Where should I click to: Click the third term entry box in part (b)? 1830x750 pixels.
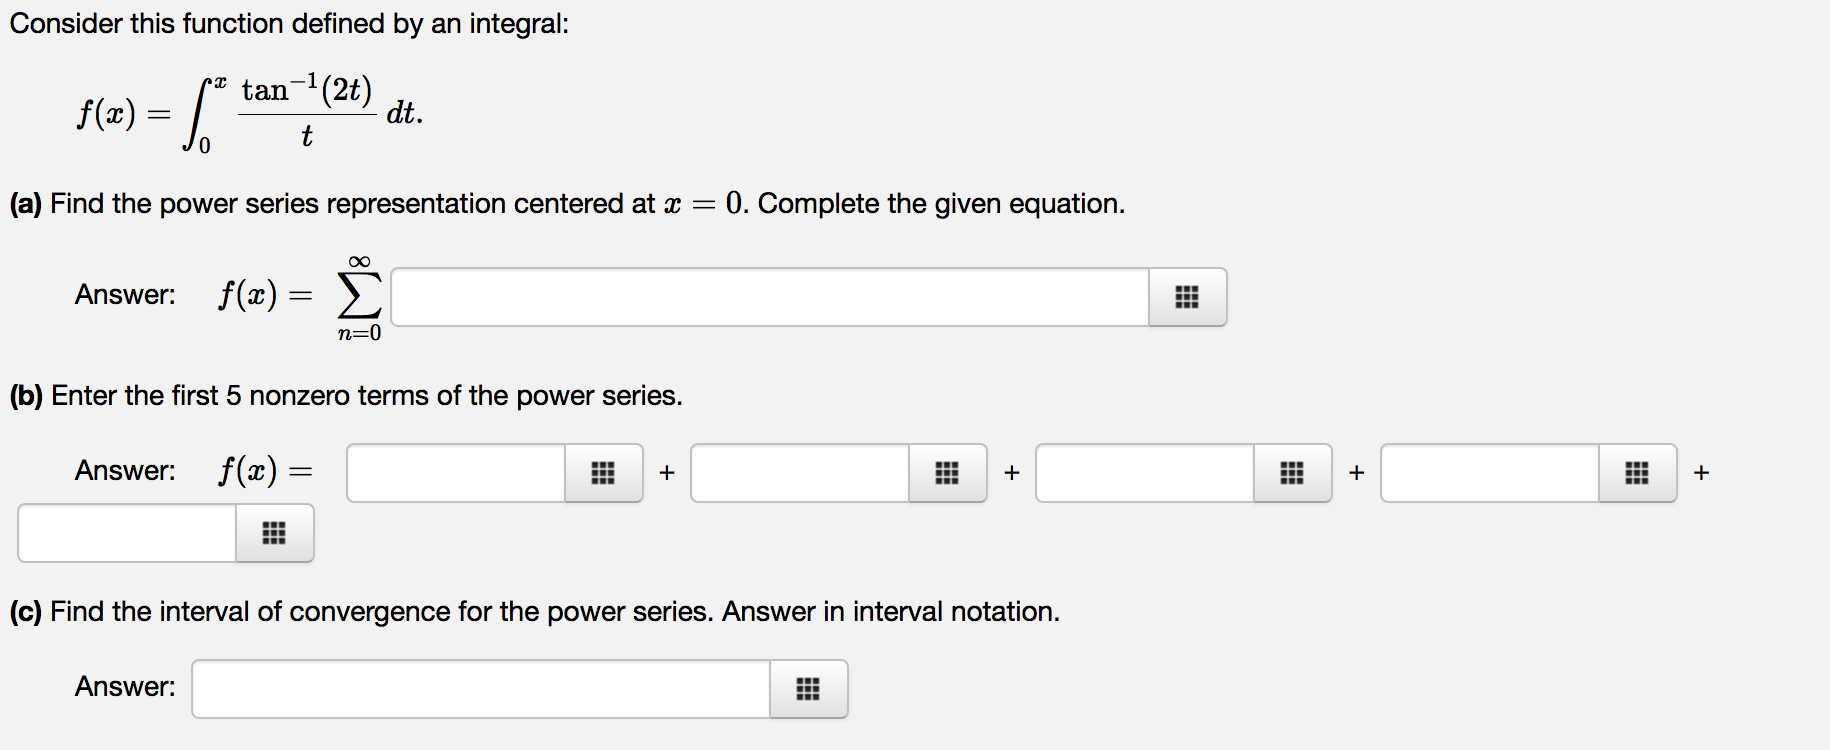(1145, 473)
